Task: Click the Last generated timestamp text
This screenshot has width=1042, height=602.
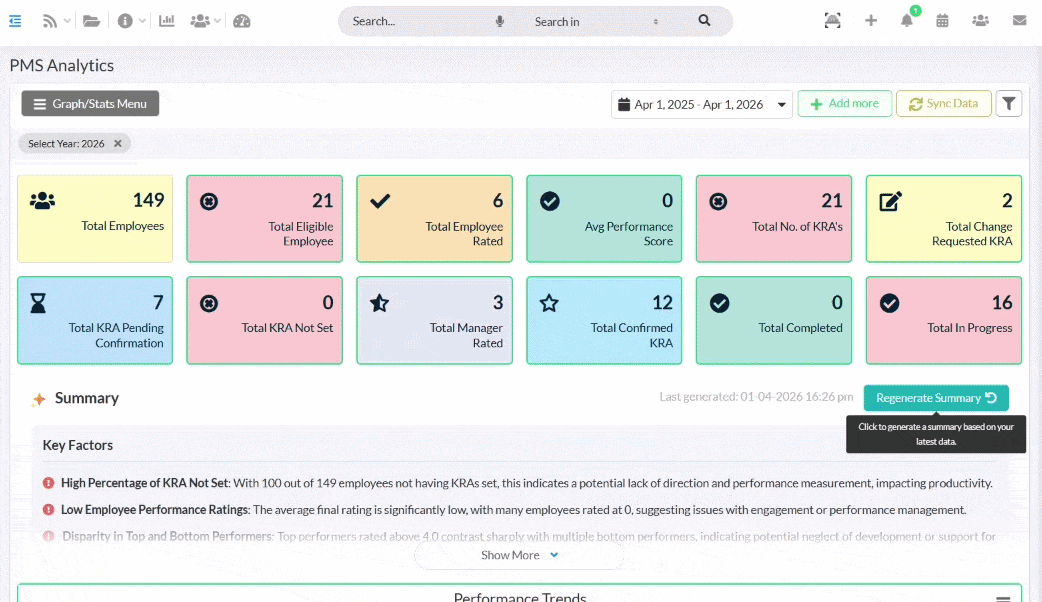Action: coord(756,397)
